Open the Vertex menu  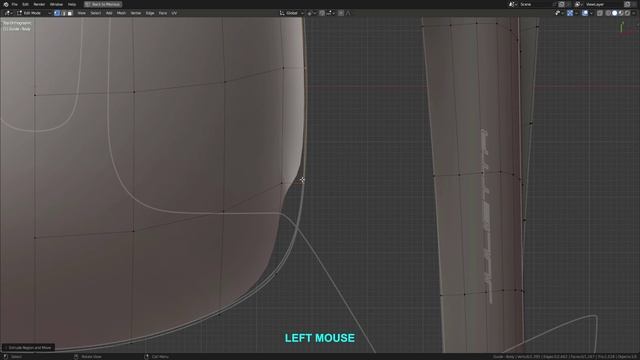pos(136,13)
